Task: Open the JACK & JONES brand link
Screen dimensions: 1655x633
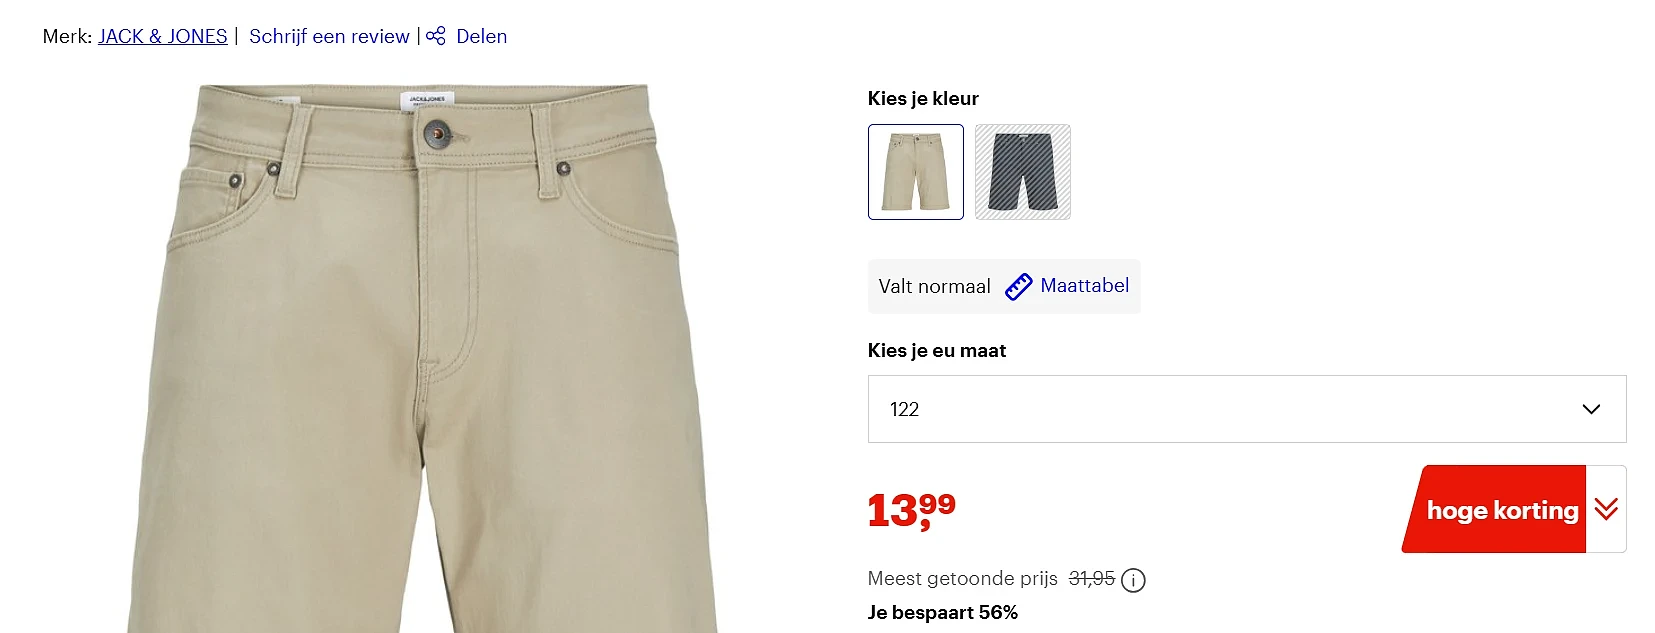Action: pos(163,36)
